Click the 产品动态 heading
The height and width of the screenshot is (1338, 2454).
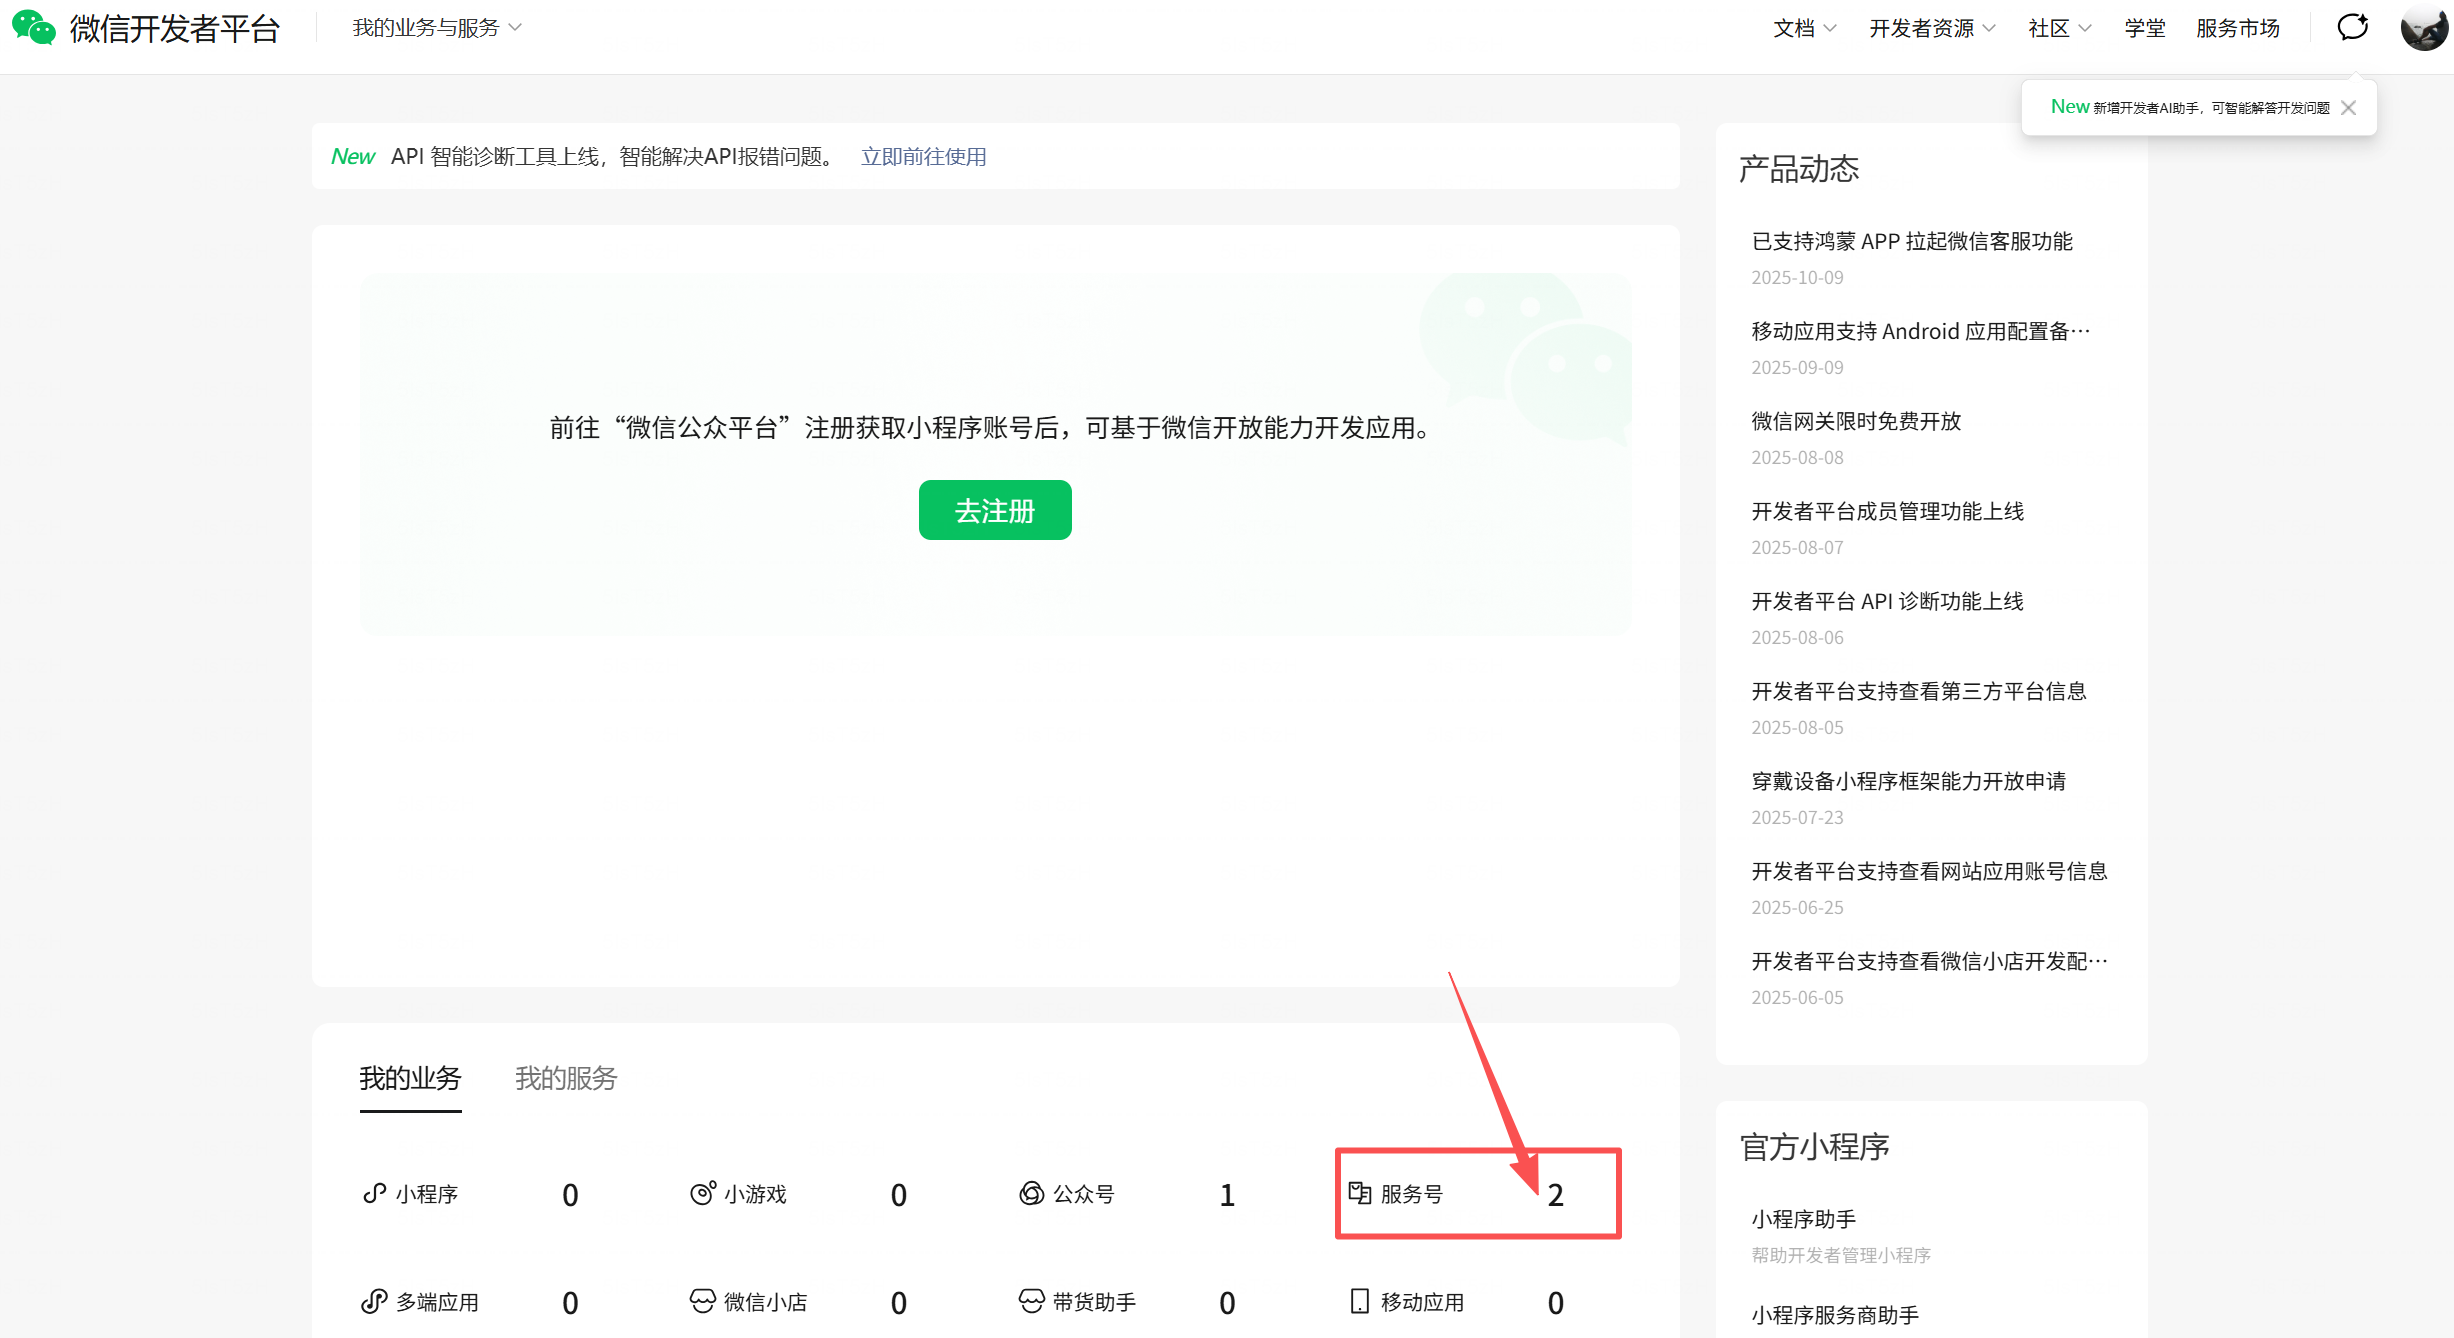[x=1799, y=169]
